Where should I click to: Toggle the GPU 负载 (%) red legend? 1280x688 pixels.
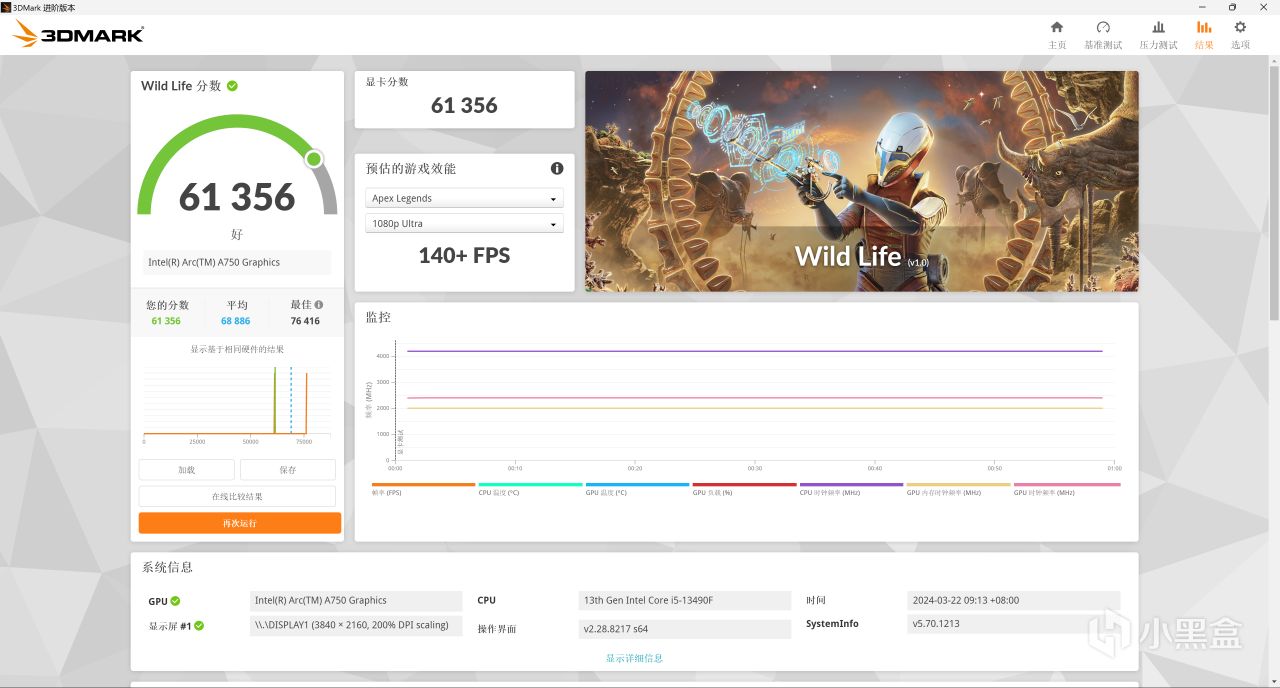point(744,489)
